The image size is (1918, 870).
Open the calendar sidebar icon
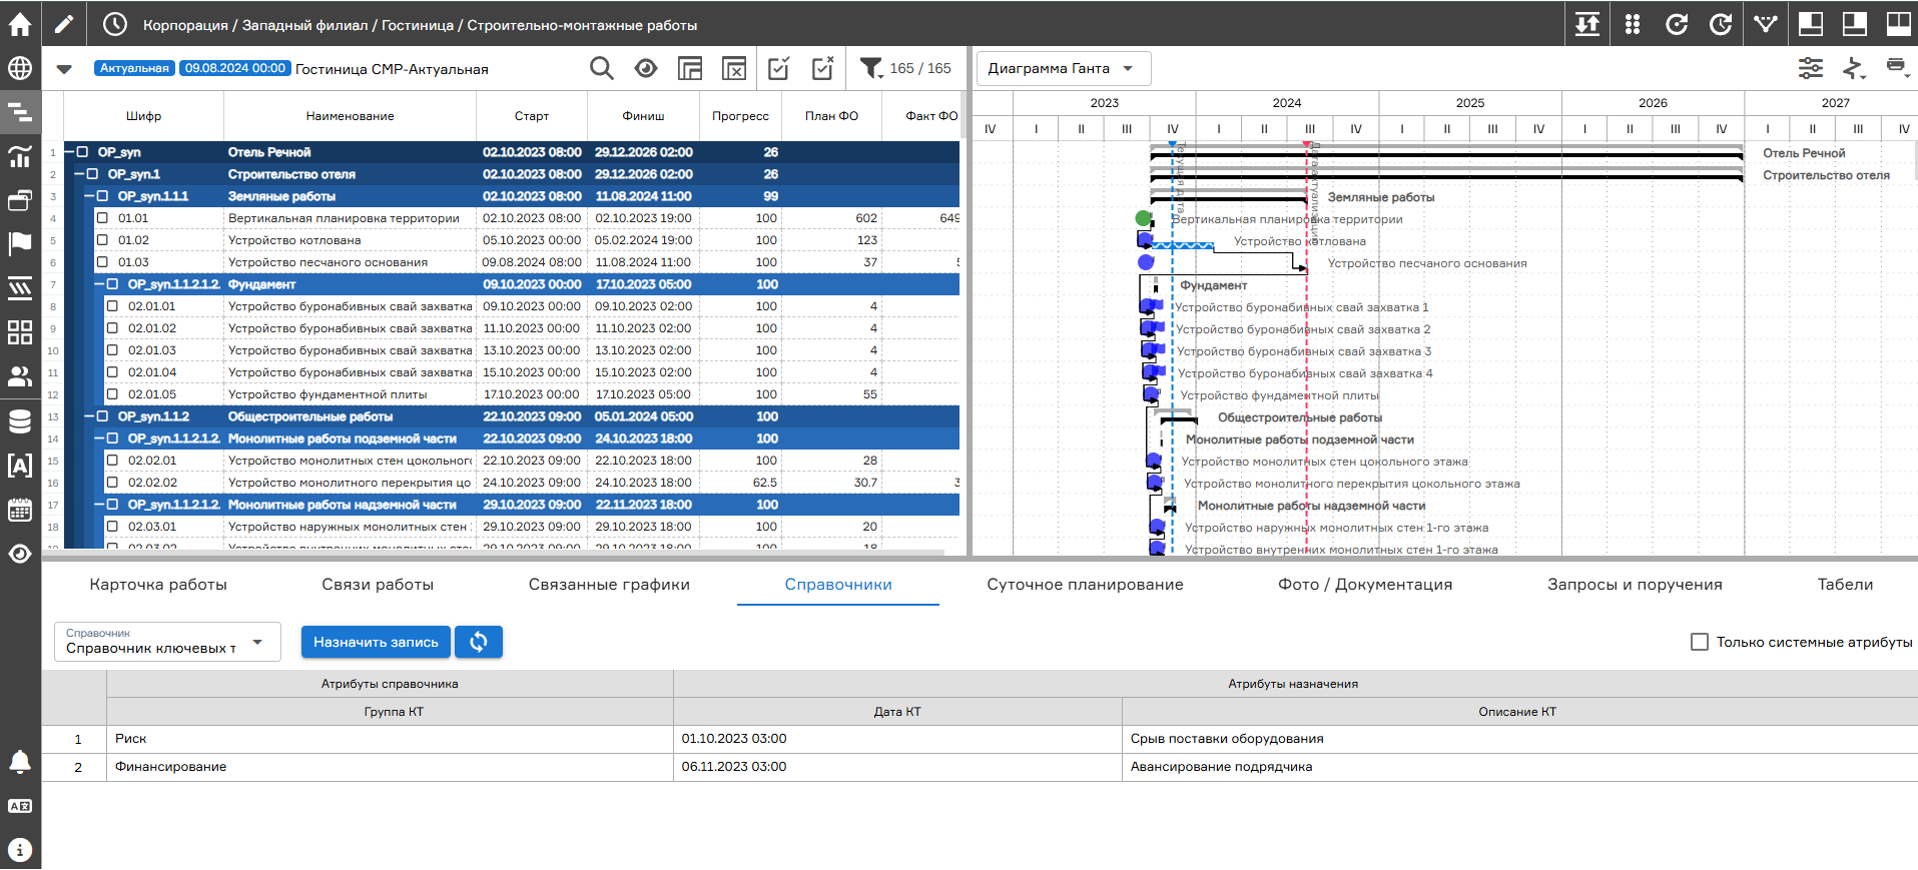20,509
